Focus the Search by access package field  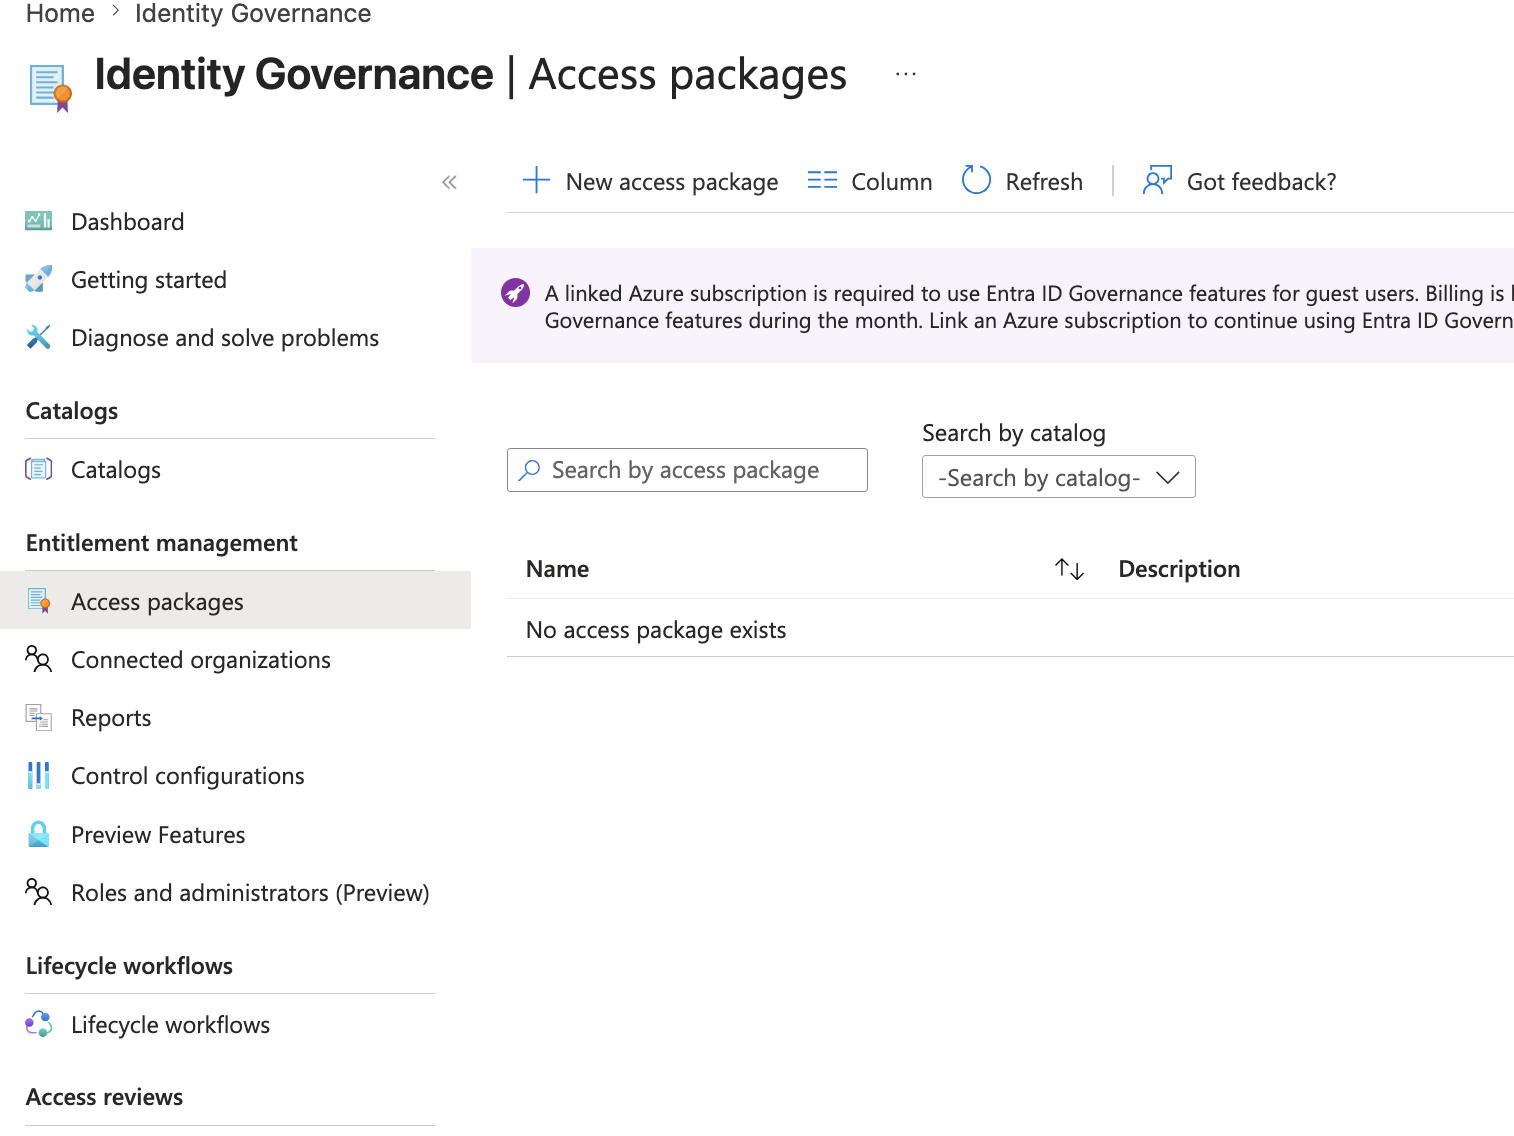(x=687, y=470)
